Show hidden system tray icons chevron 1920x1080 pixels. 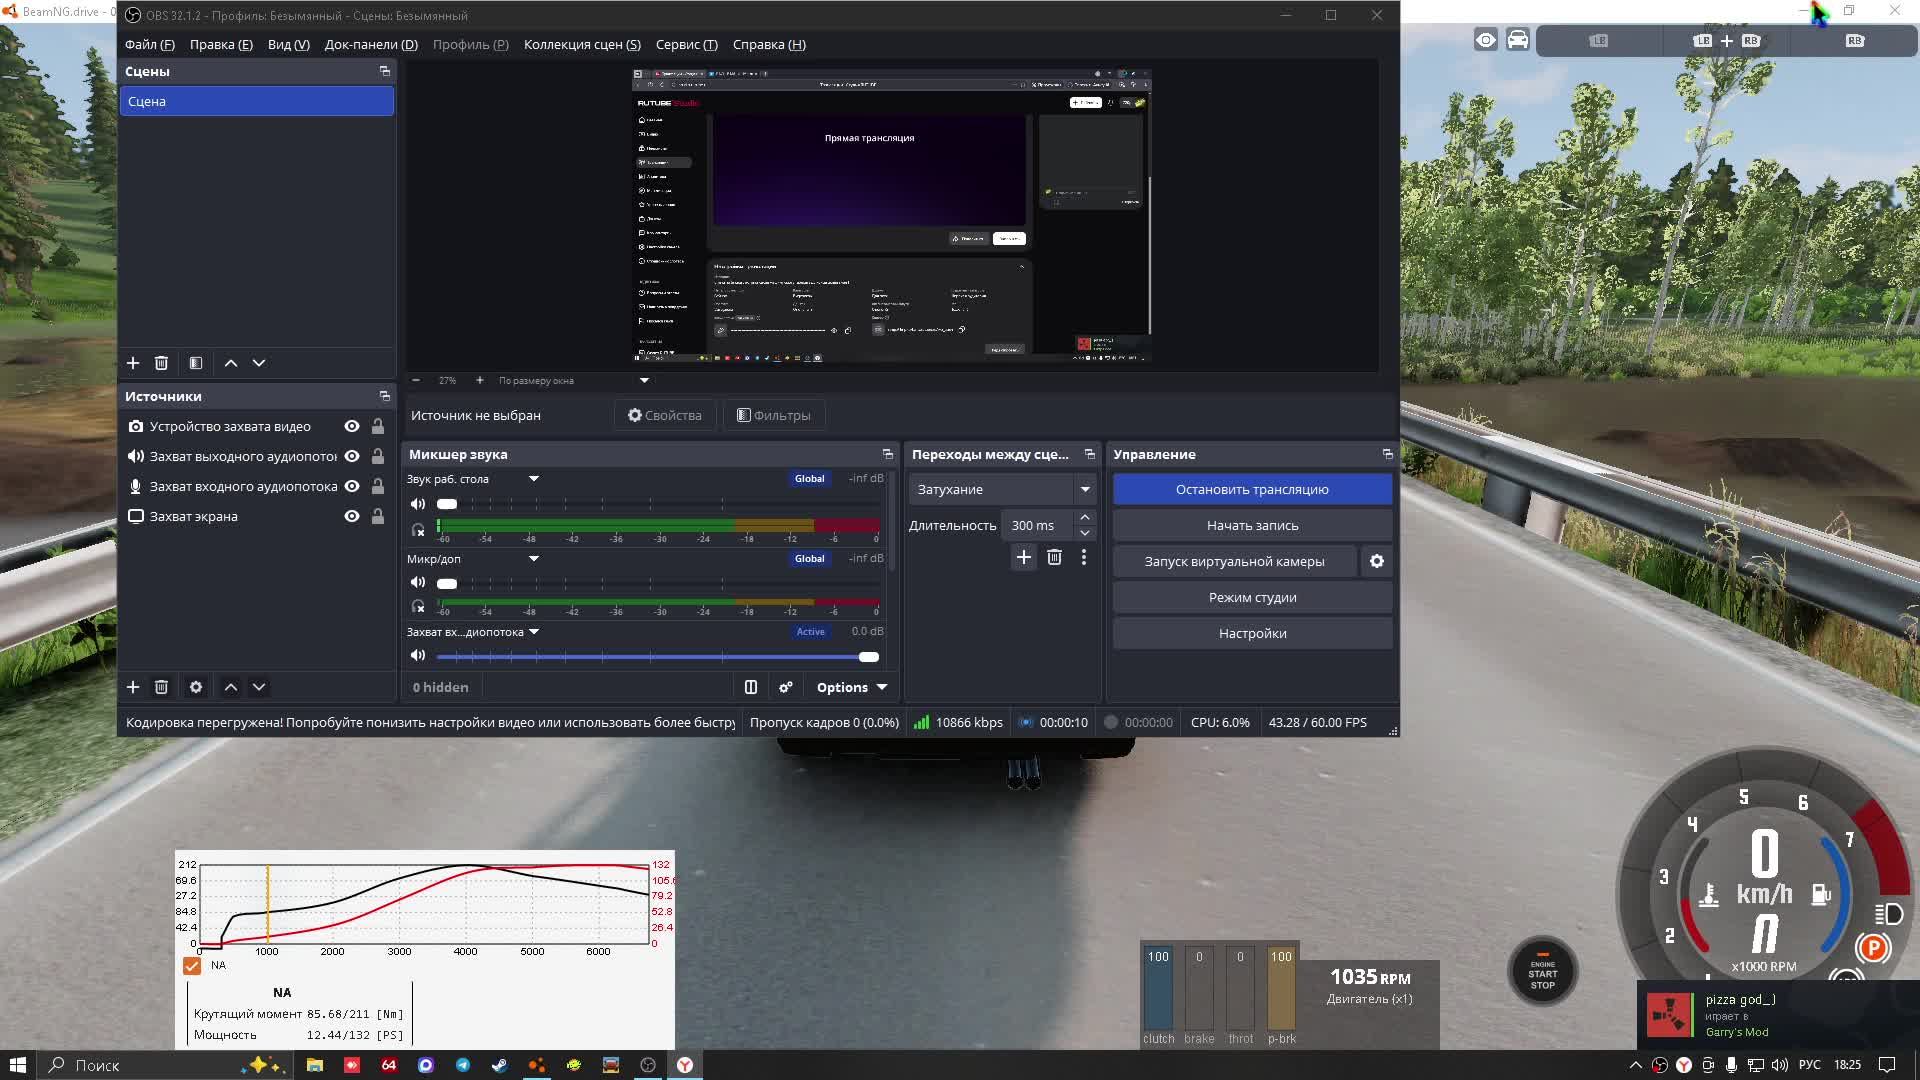[1636, 1065]
